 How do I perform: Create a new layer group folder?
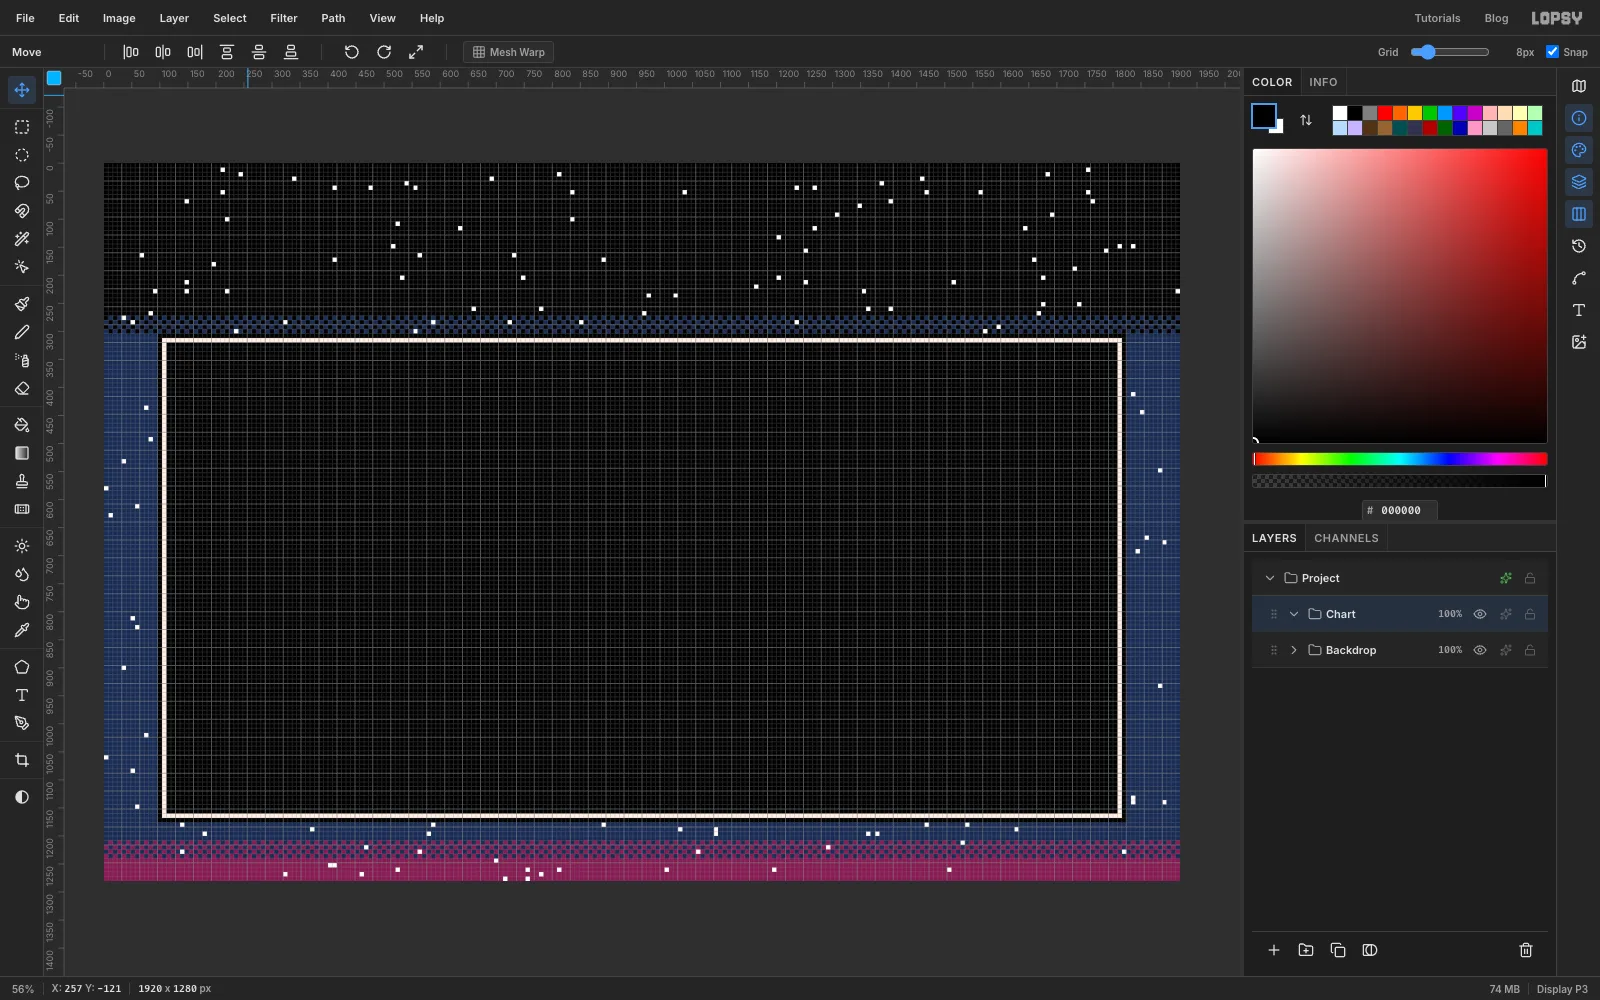(1306, 950)
